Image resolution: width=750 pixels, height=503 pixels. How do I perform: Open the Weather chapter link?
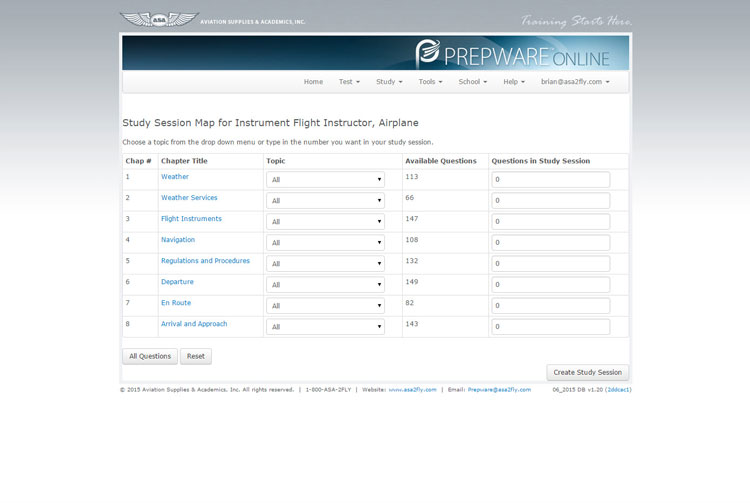[x=175, y=177]
